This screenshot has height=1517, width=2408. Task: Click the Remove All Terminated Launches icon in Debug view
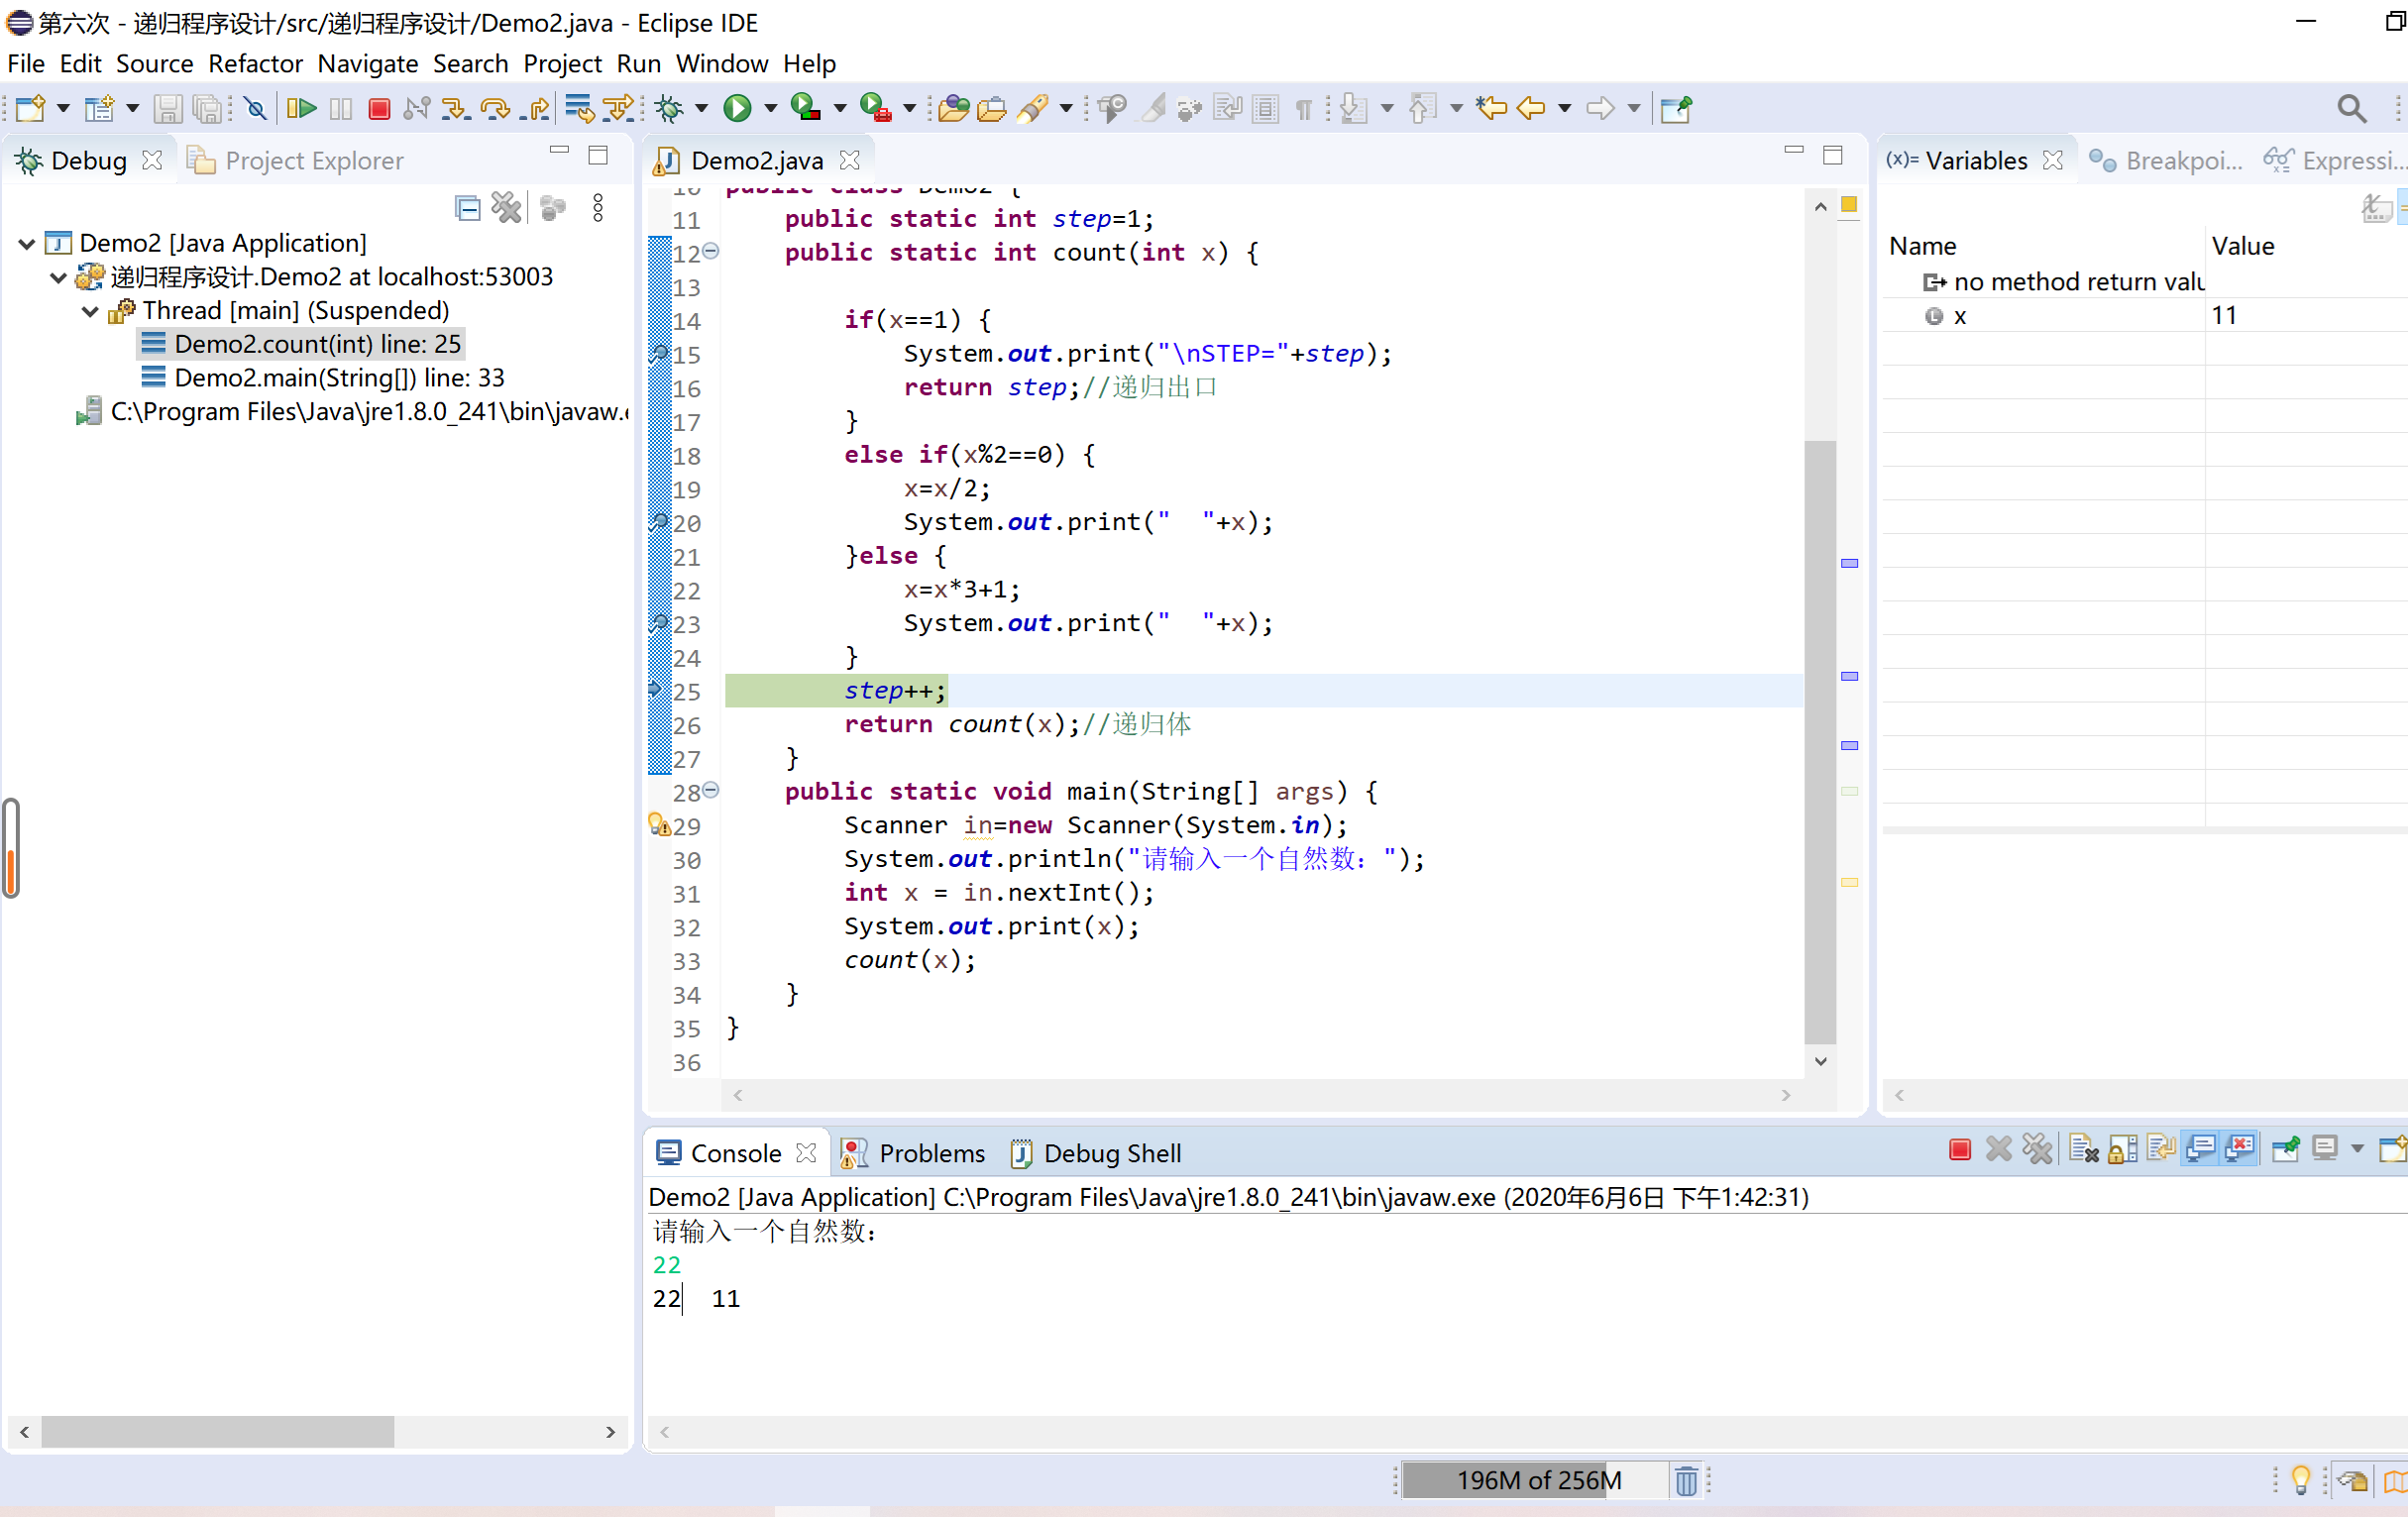click(506, 208)
